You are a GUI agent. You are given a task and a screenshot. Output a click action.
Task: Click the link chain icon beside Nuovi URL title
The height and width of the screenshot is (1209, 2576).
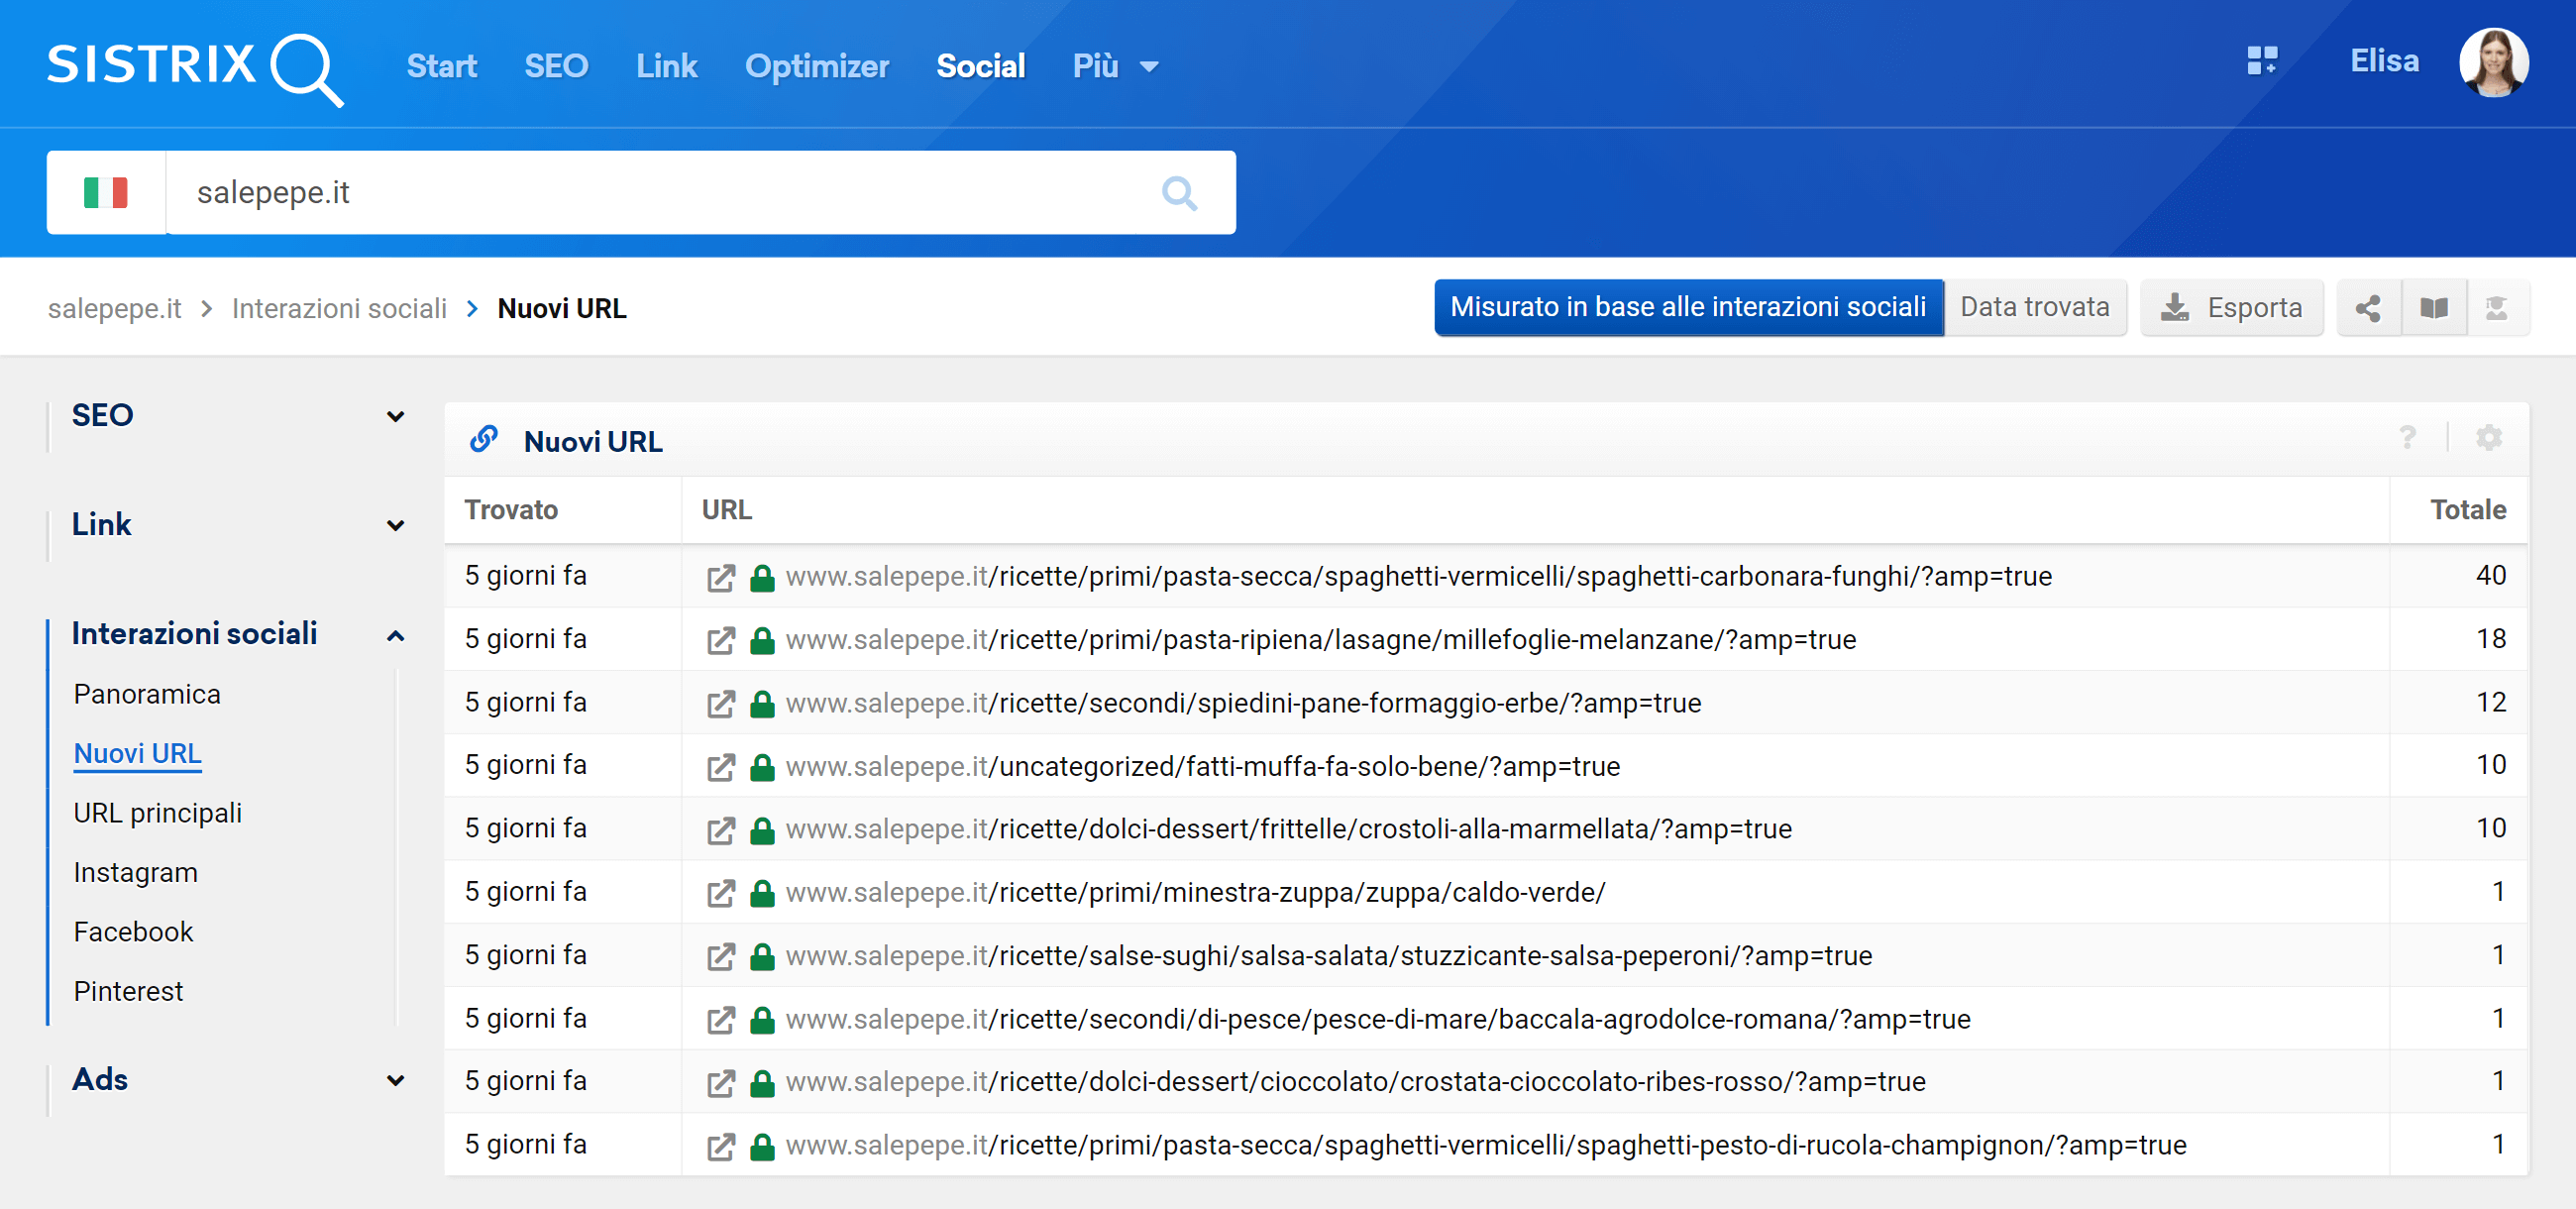(484, 439)
